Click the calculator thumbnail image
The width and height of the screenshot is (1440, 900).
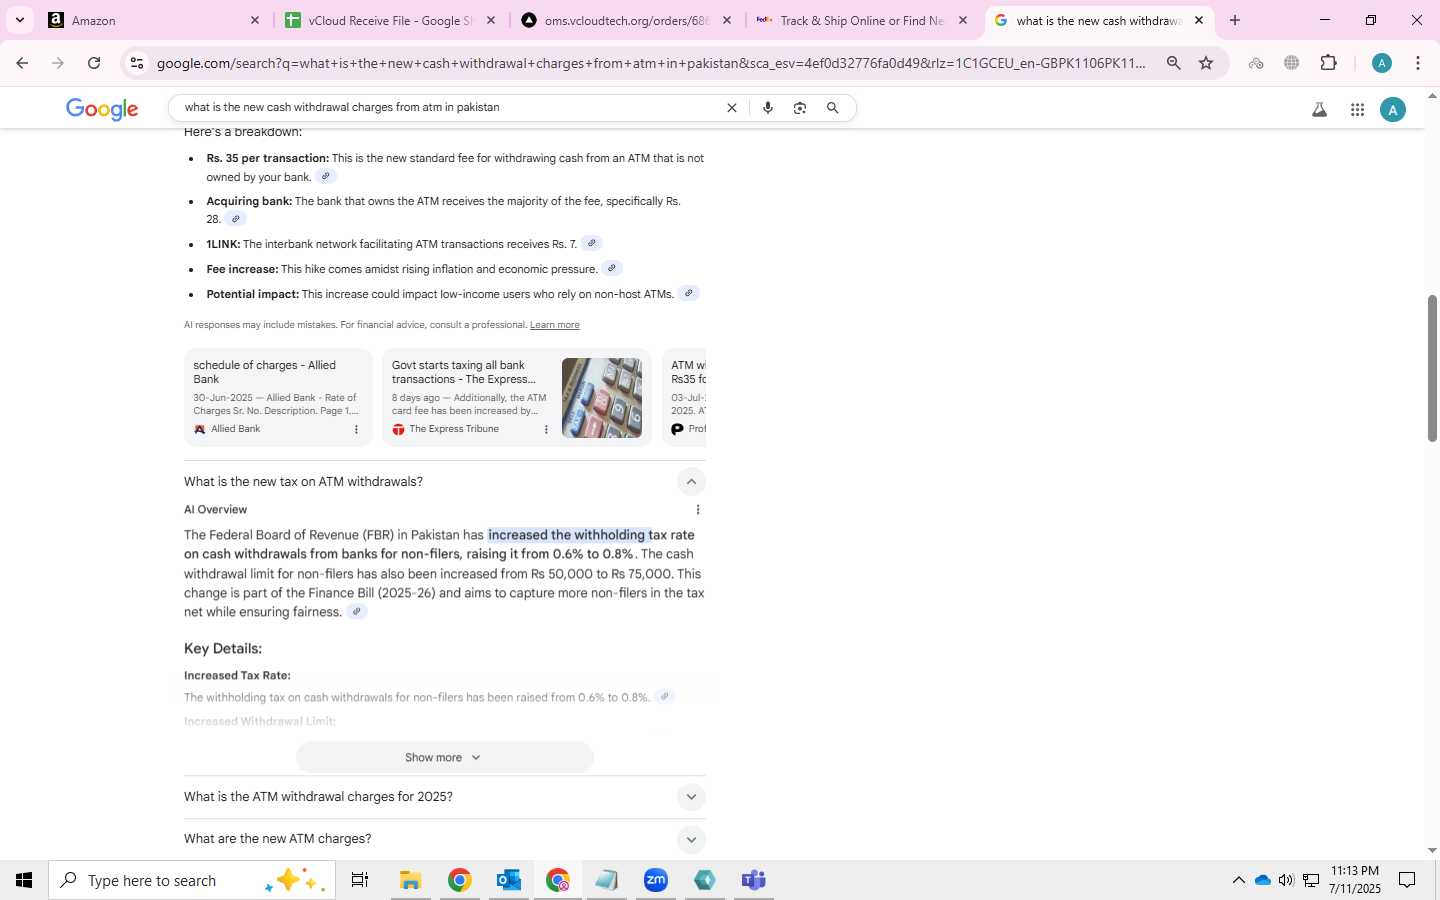pyautogui.click(x=602, y=398)
